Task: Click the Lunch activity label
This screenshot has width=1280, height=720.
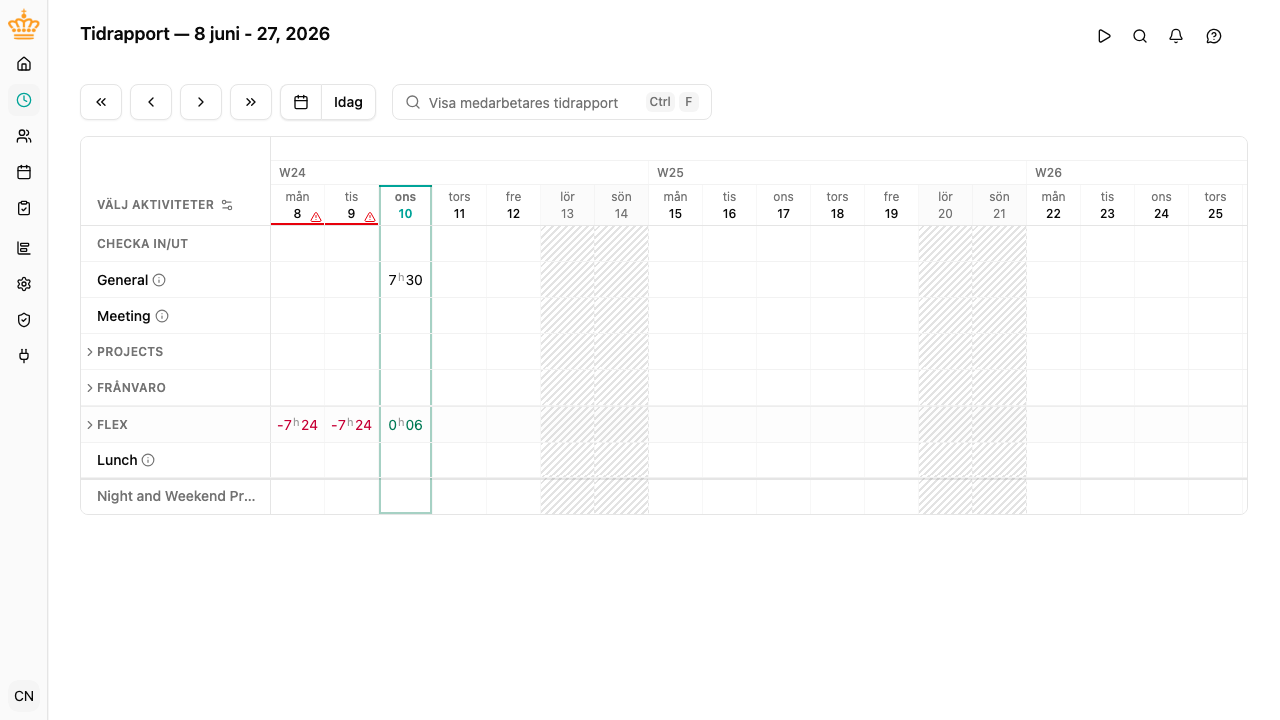Action: [x=117, y=460]
